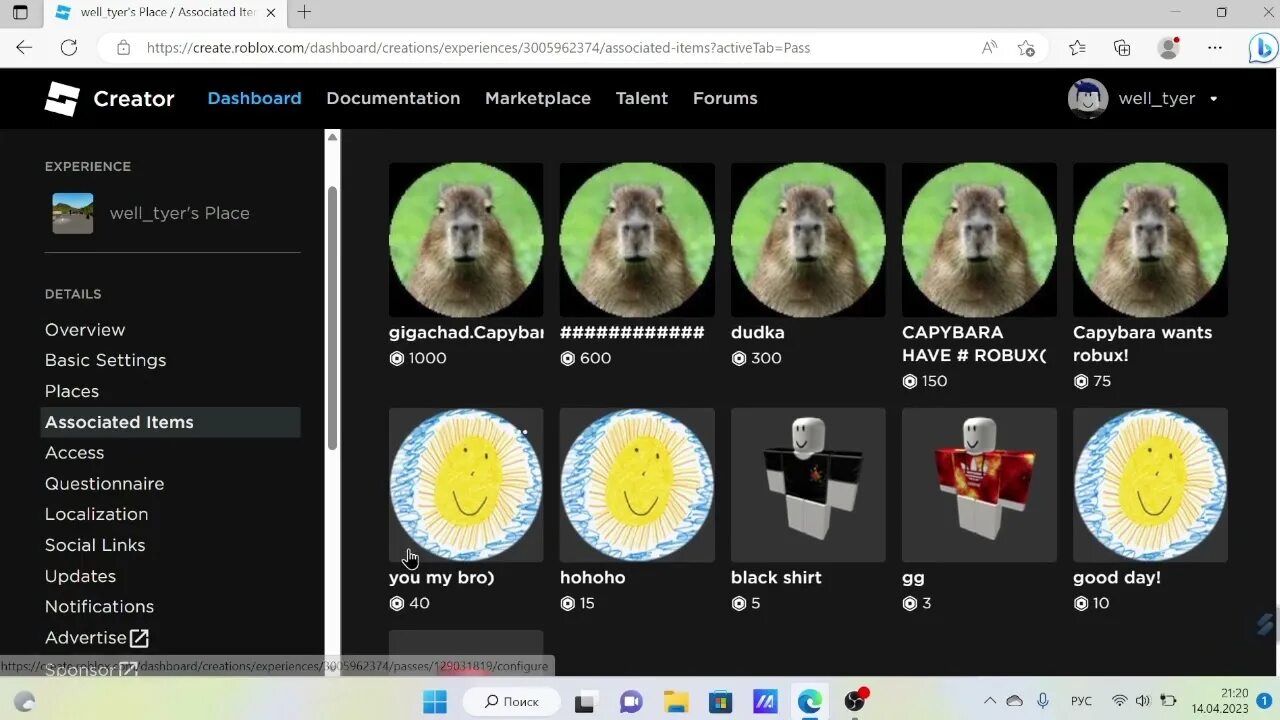Open the ############ pass thumbnail
Viewport: 1280px width, 720px height.
click(x=637, y=240)
